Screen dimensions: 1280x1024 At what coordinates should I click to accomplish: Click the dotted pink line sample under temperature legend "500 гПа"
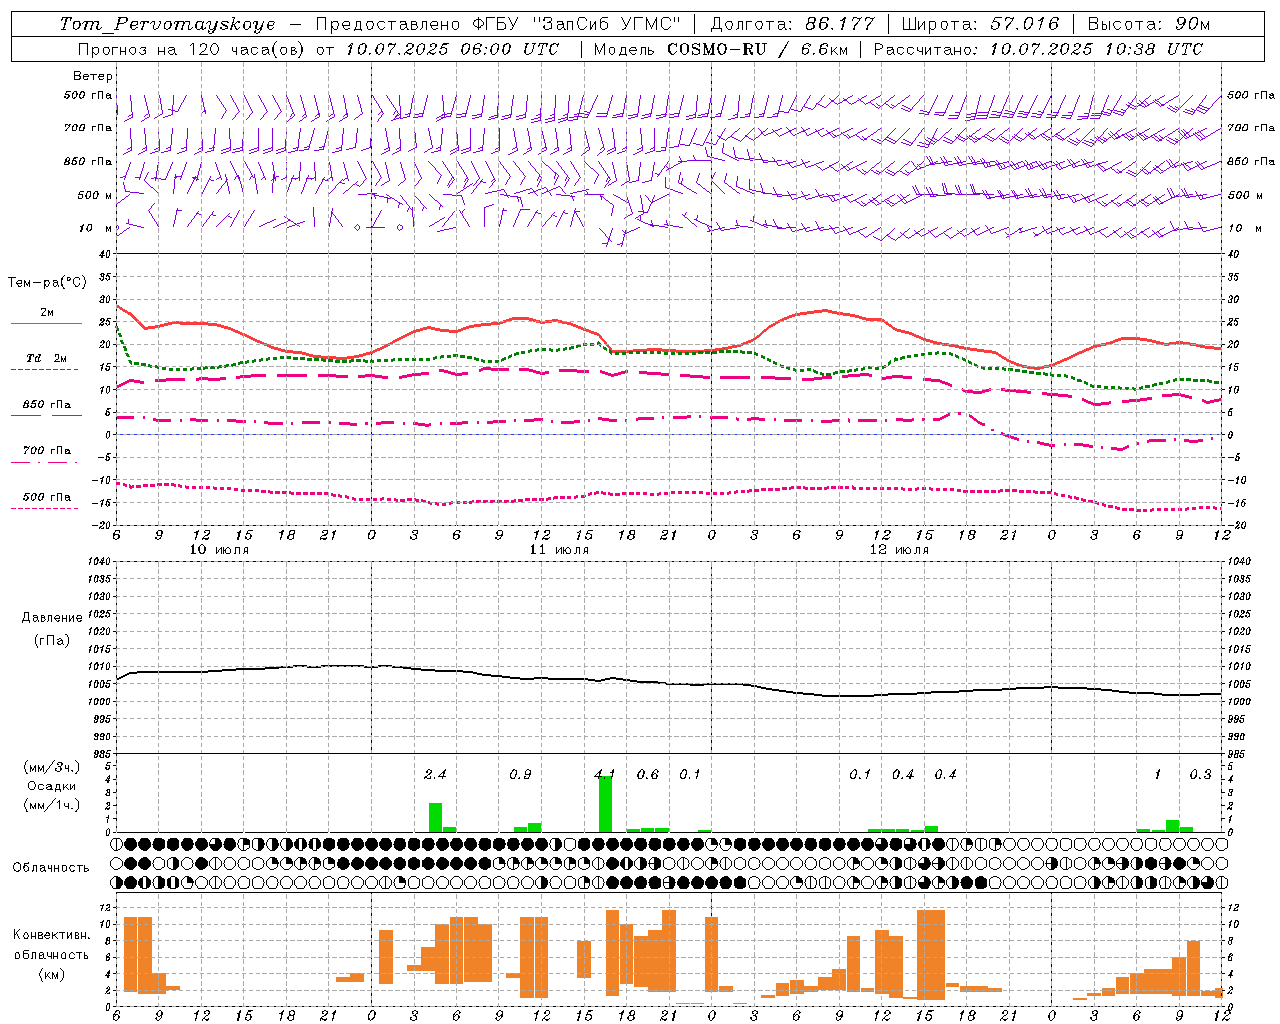pos(44,508)
